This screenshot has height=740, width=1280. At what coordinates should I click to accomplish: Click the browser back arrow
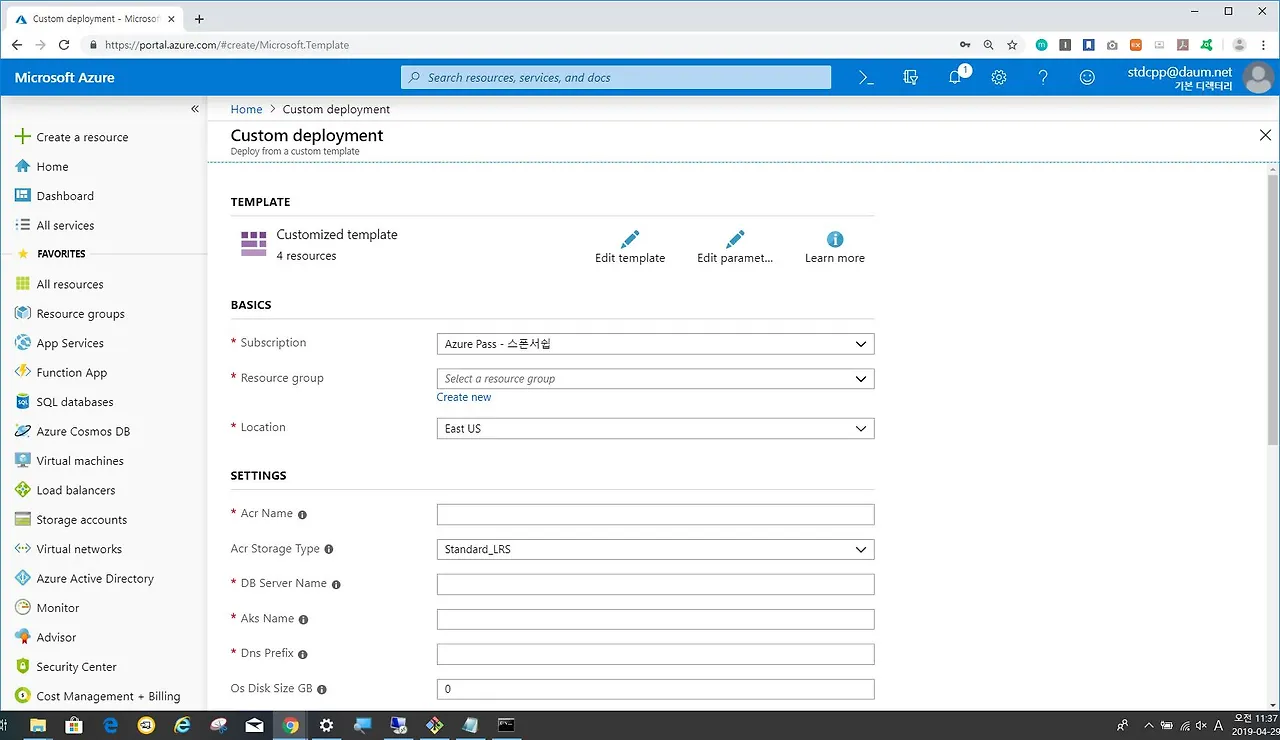(x=17, y=45)
